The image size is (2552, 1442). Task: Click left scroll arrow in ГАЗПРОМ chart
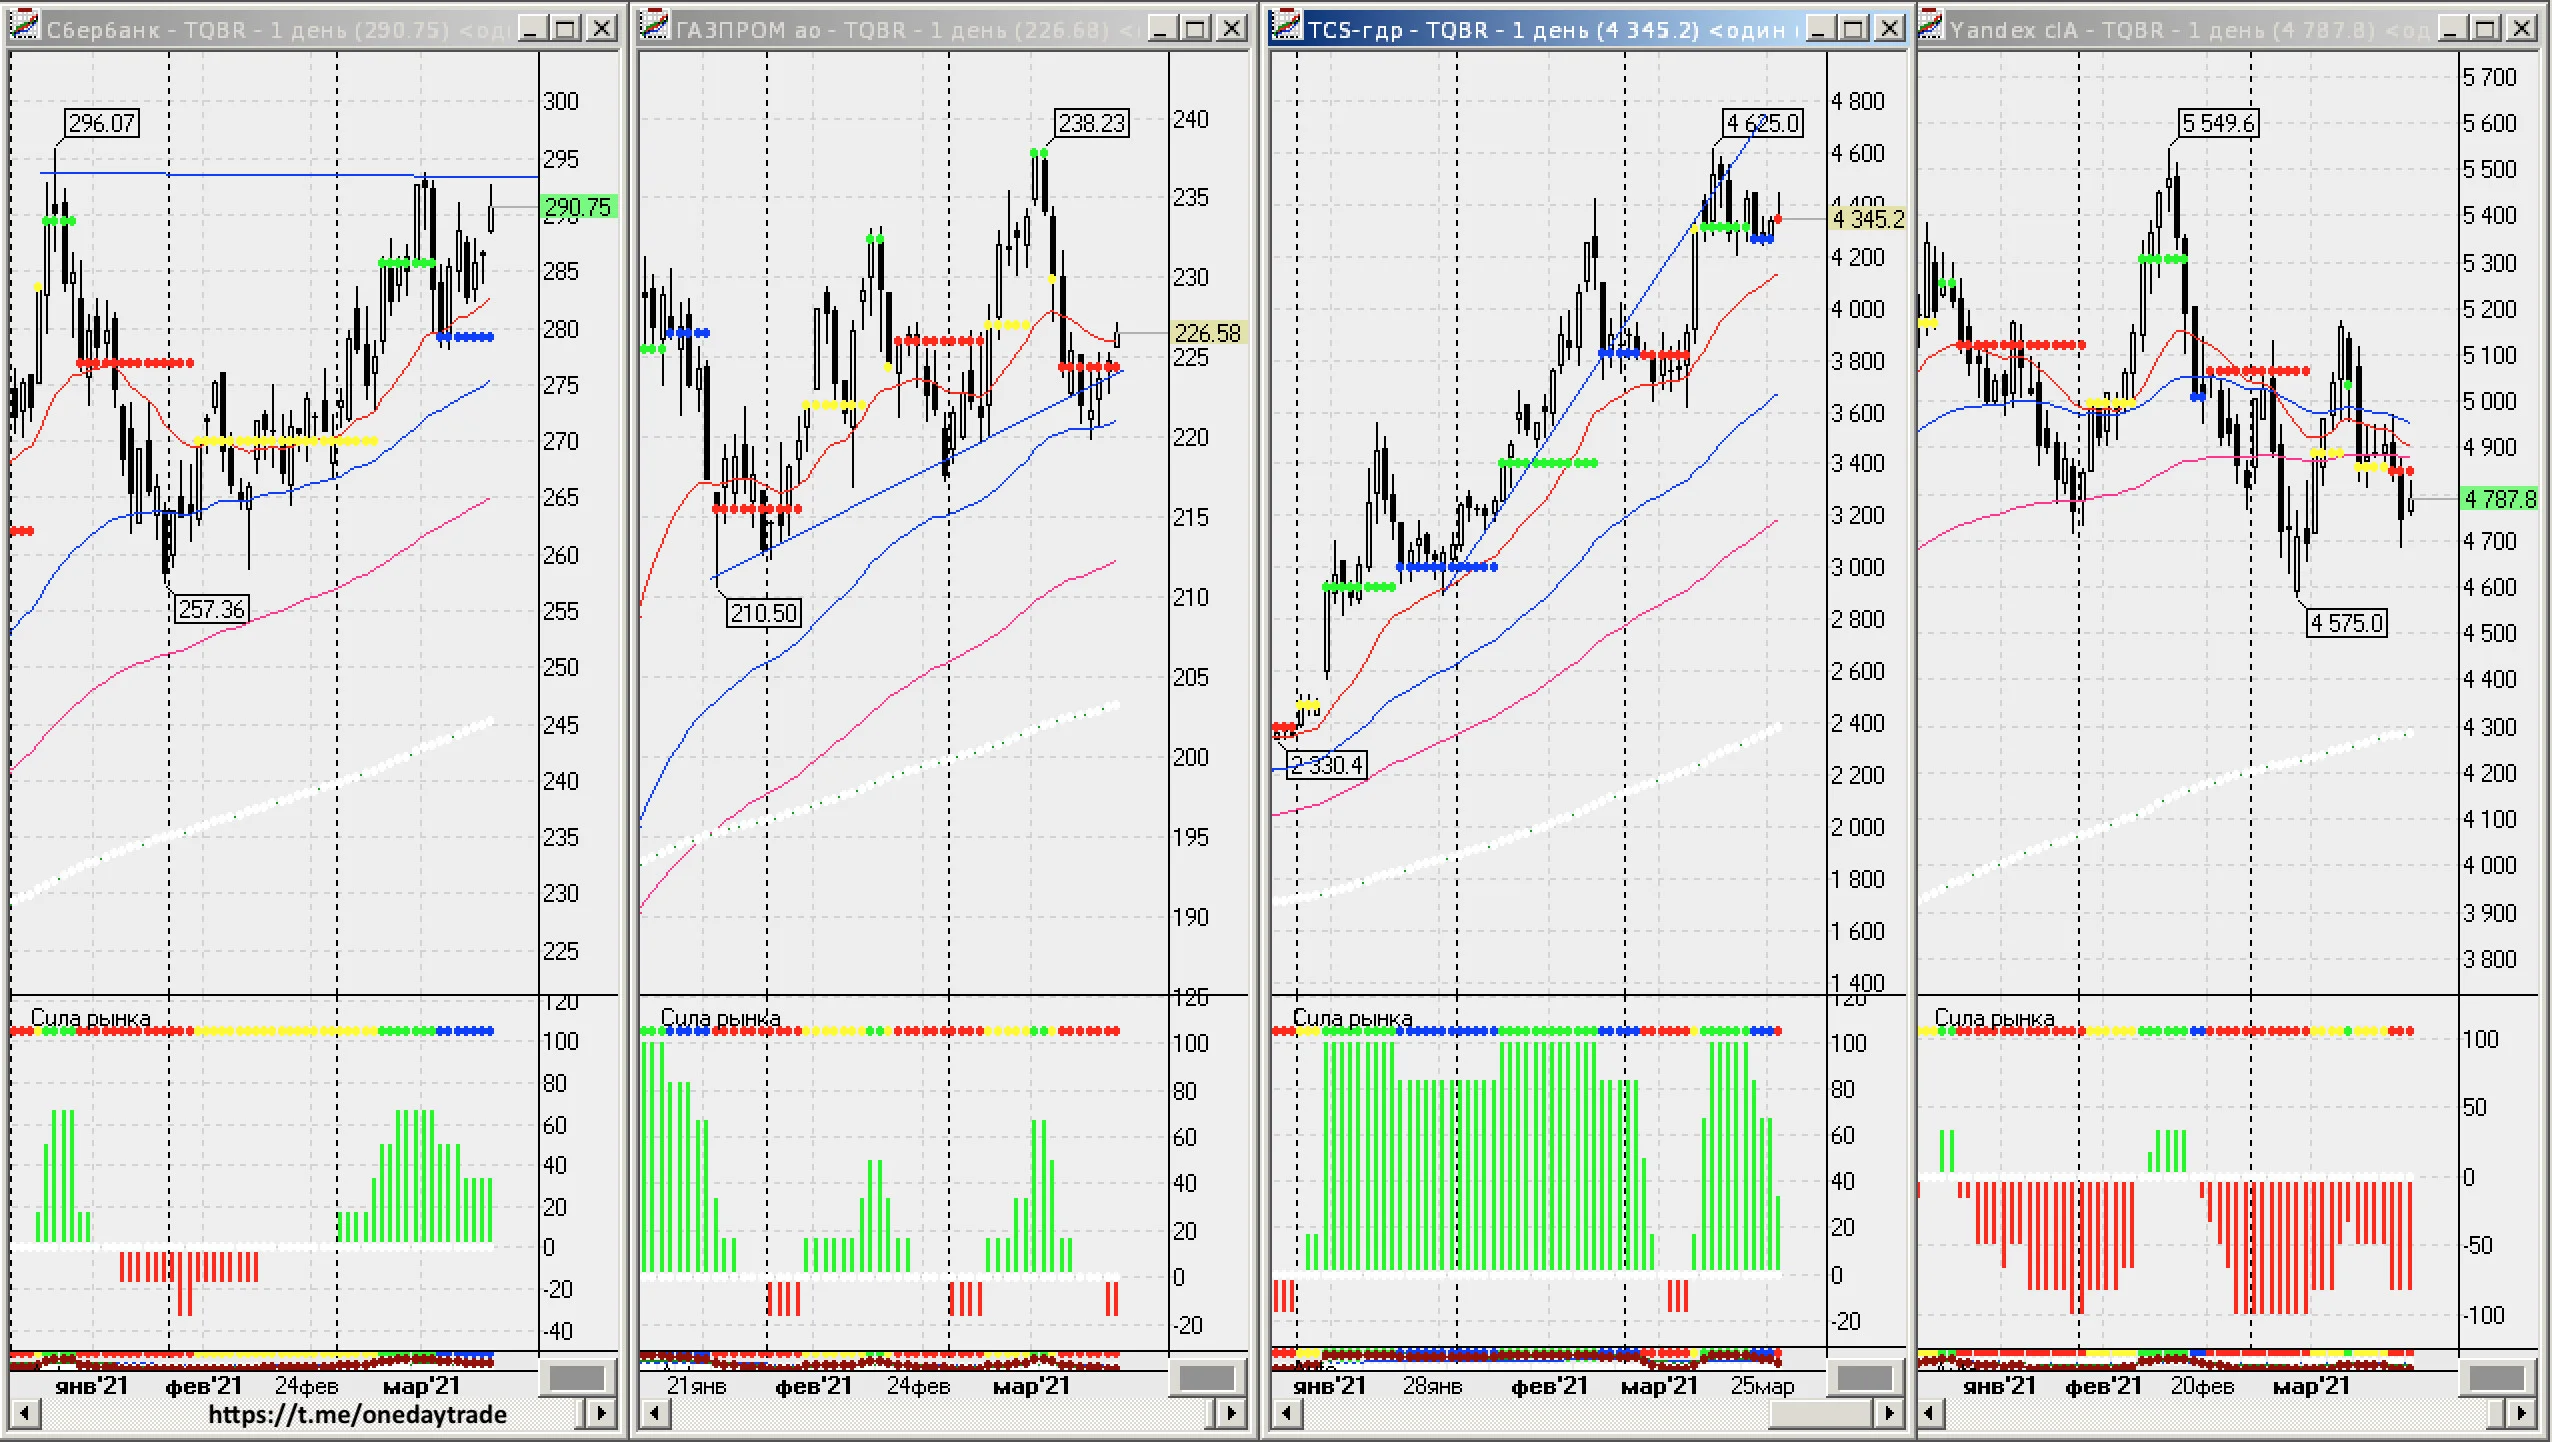click(x=655, y=1414)
